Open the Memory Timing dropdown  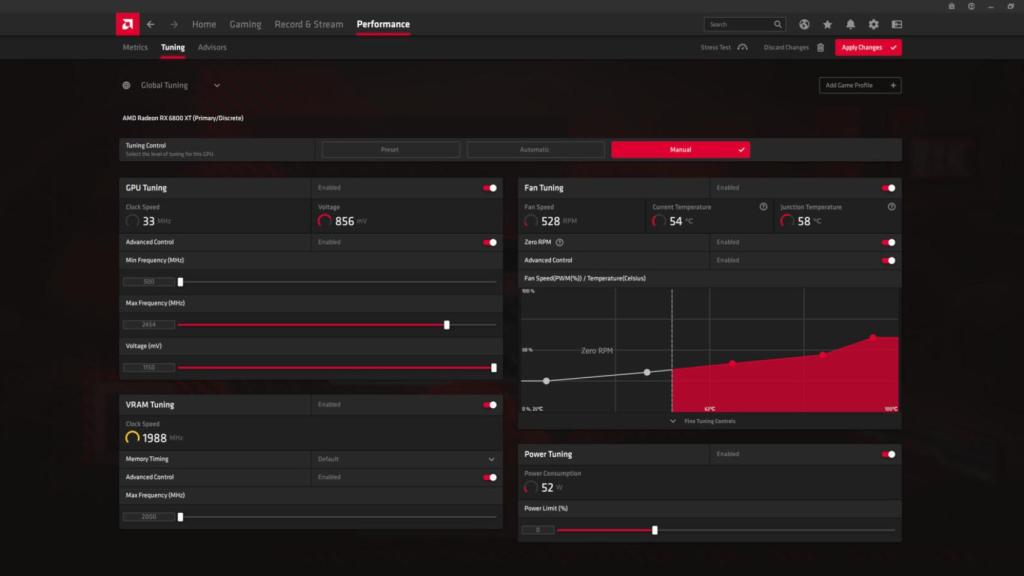click(x=492, y=459)
